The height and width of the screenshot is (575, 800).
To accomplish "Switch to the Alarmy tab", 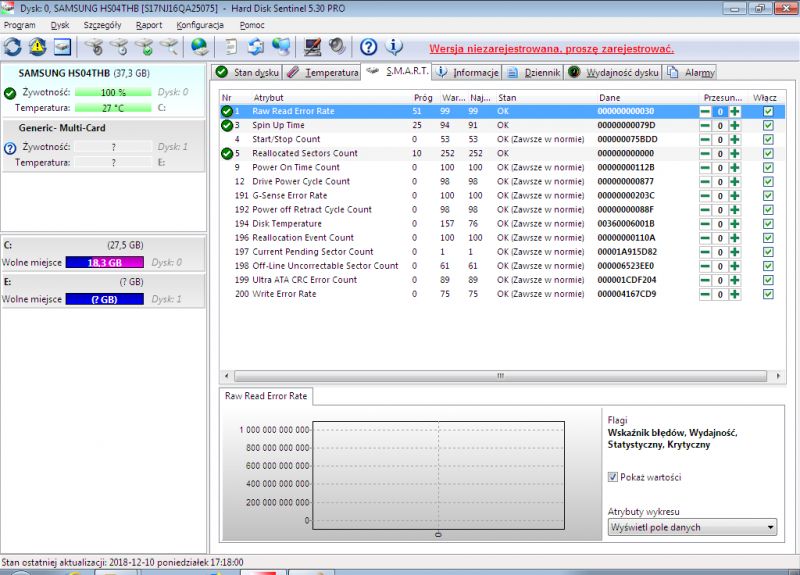I will pos(690,72).
